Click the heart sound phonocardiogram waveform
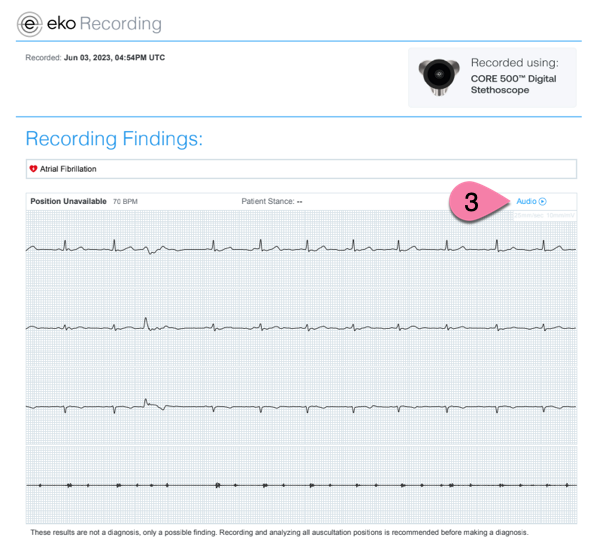Viewport: 600px width, 547px height. (x=301, y=485)
